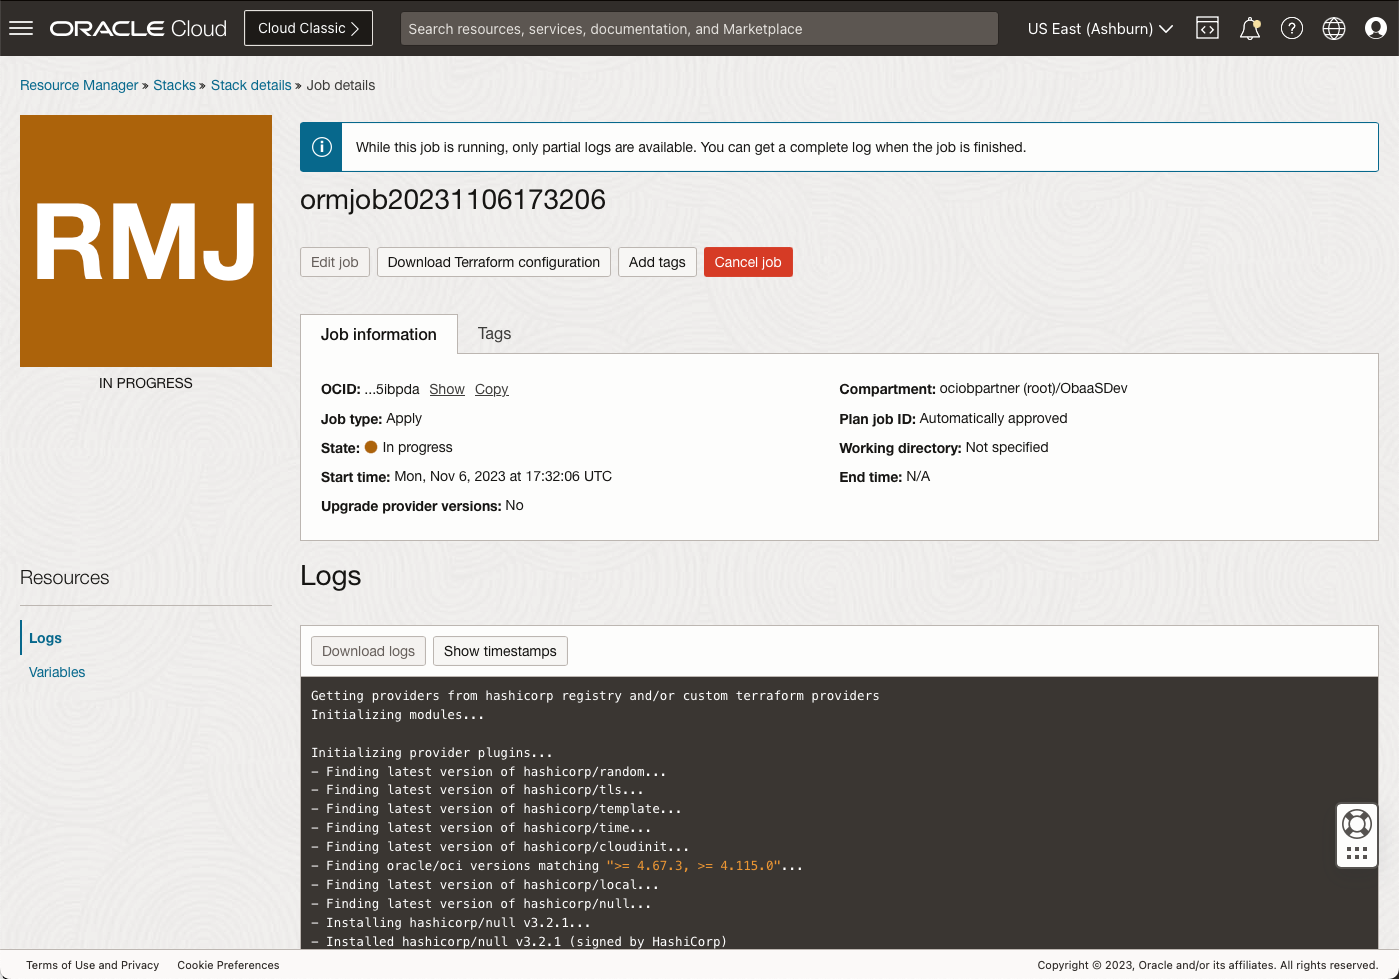Click the info icon in the banner
This screenshot has width=1399, height=979.
320,147
